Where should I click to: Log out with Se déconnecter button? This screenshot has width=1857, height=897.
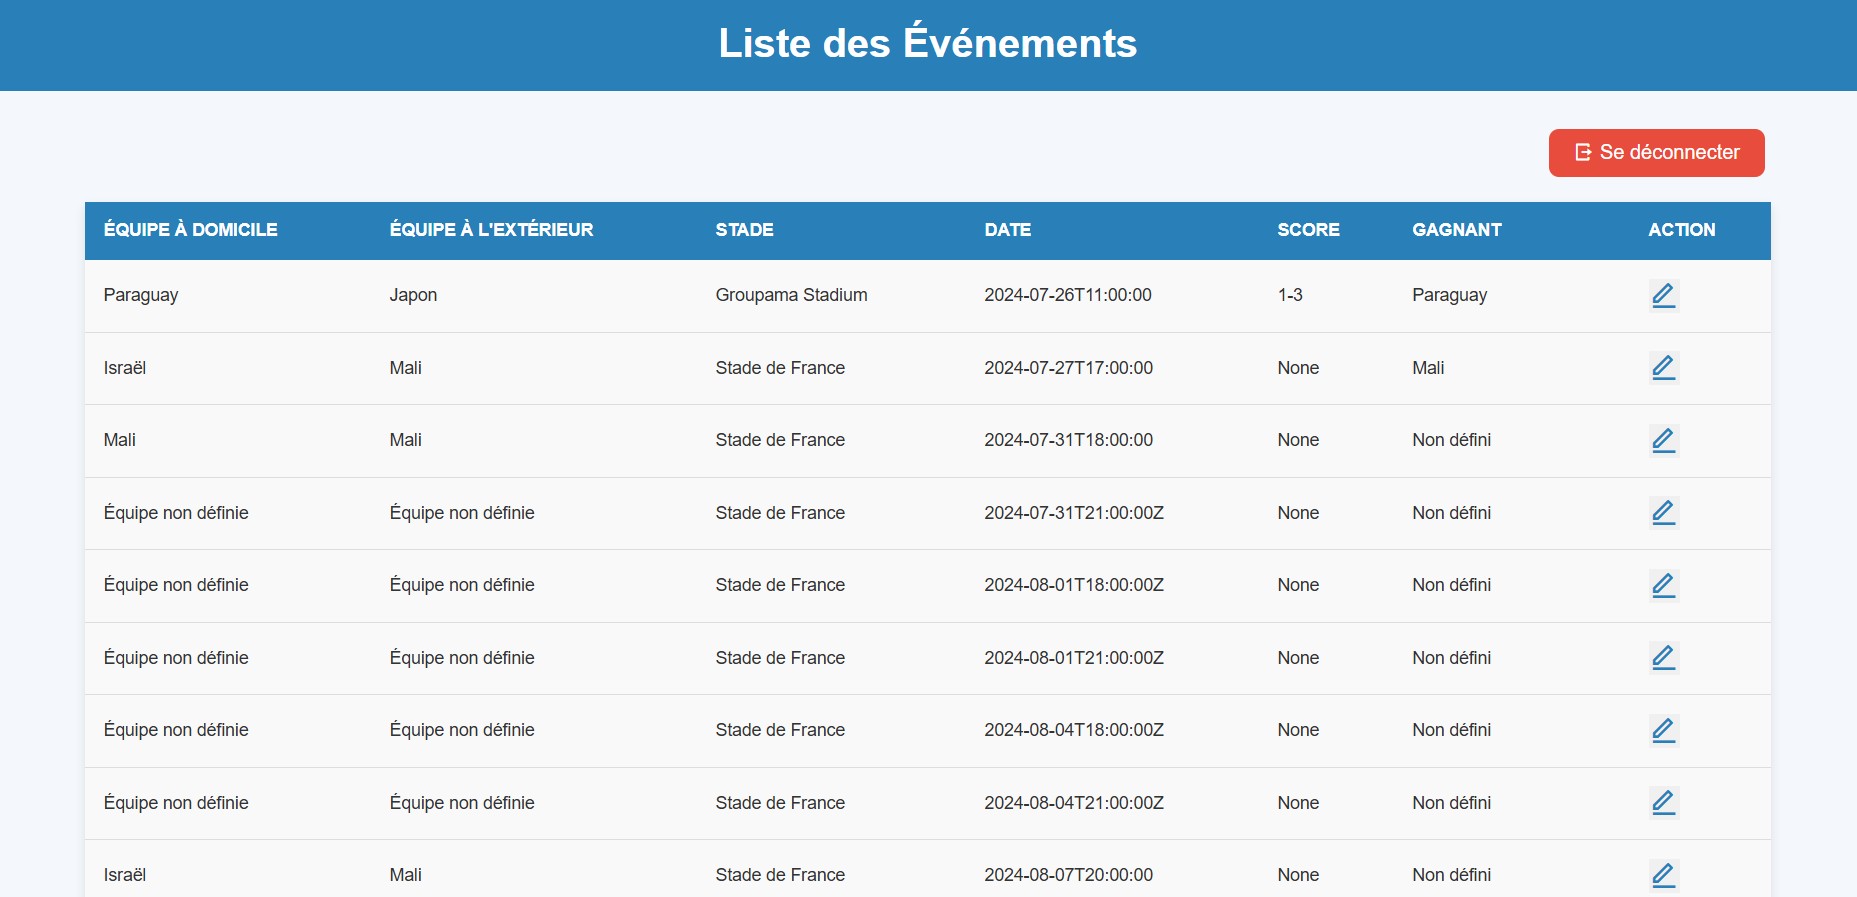click(1656, 153)
